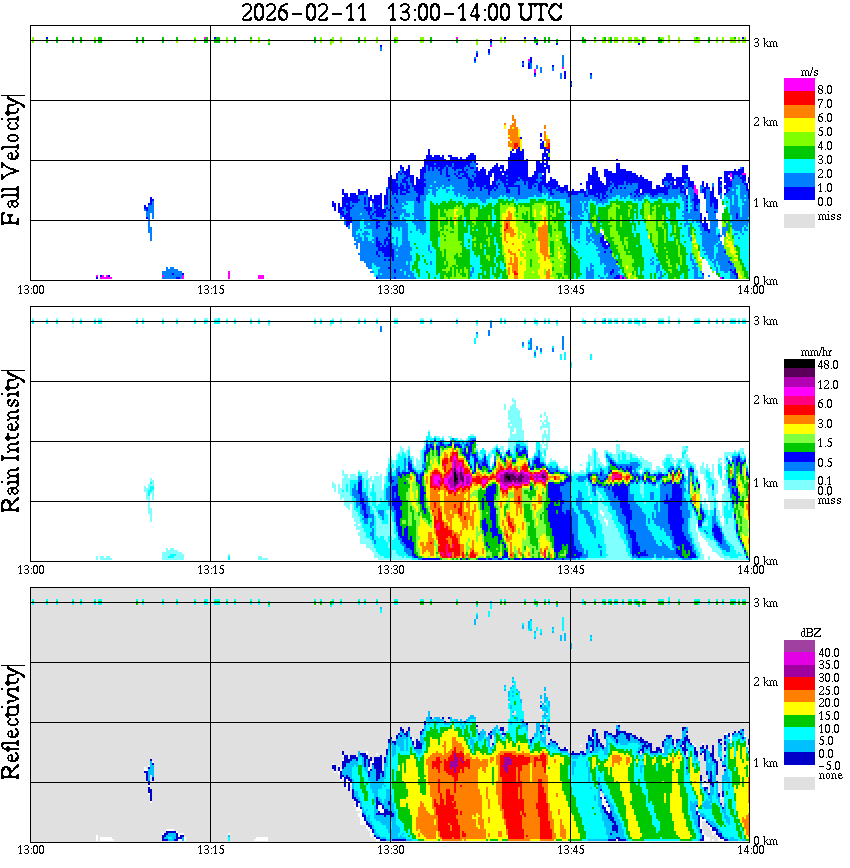Screen dimensions: 850x868
Task: Select the 'Fall Velocity' axis label
Action: coord(11,160)
